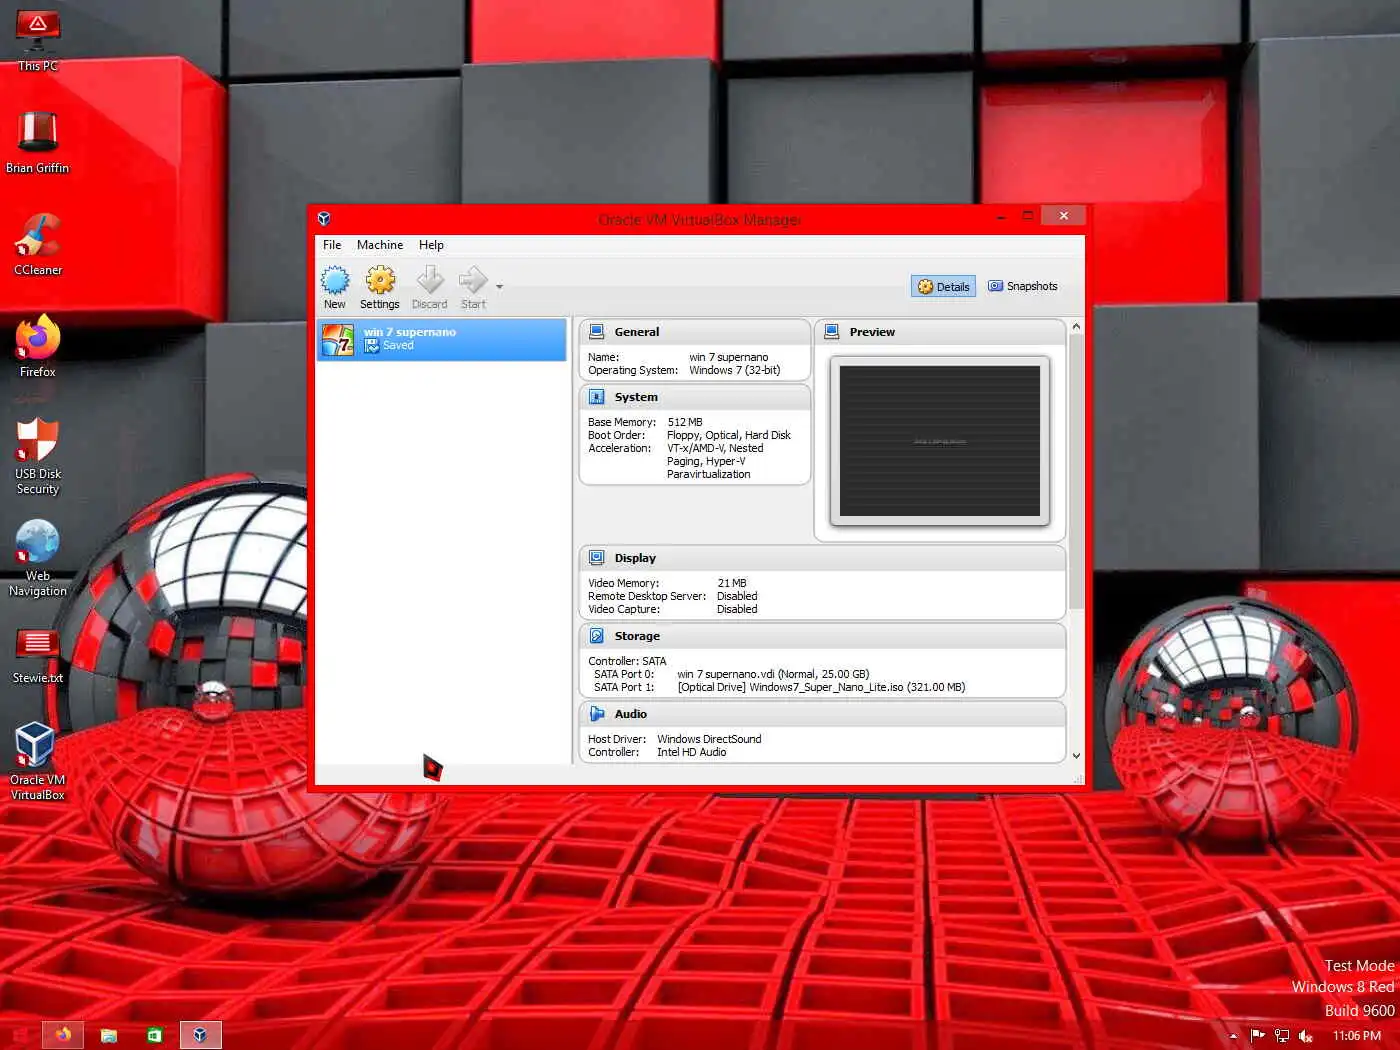
Task: Show hidden tray icons arrow
Action: pos(1233,1036)
